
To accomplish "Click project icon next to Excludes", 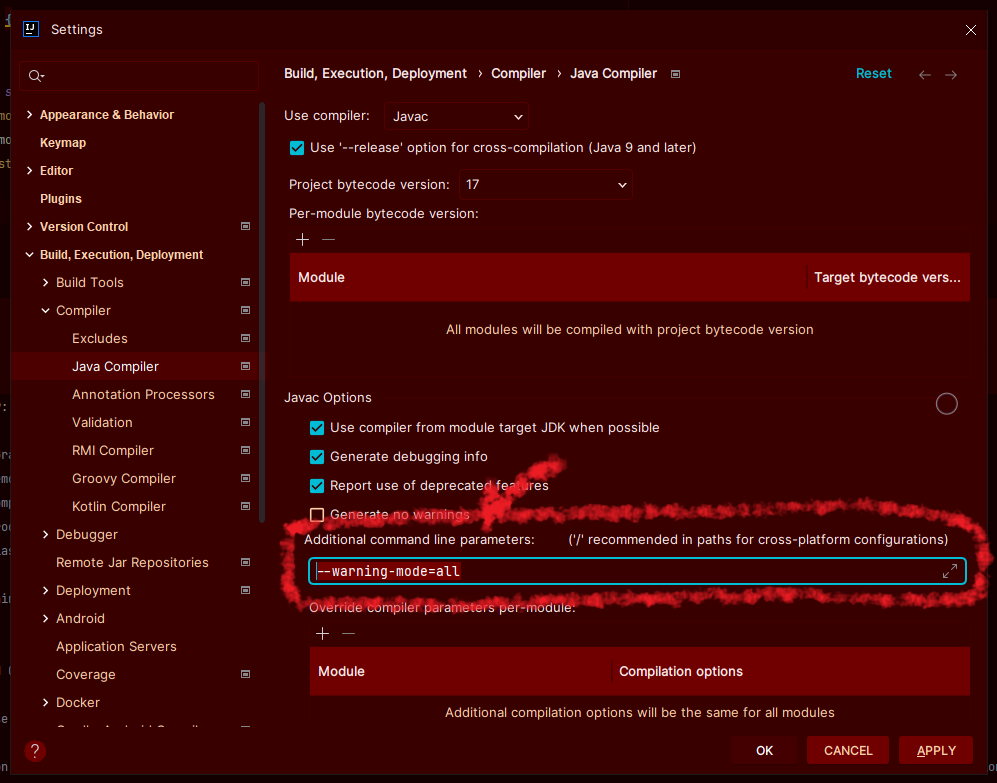I will click(245, 338).
